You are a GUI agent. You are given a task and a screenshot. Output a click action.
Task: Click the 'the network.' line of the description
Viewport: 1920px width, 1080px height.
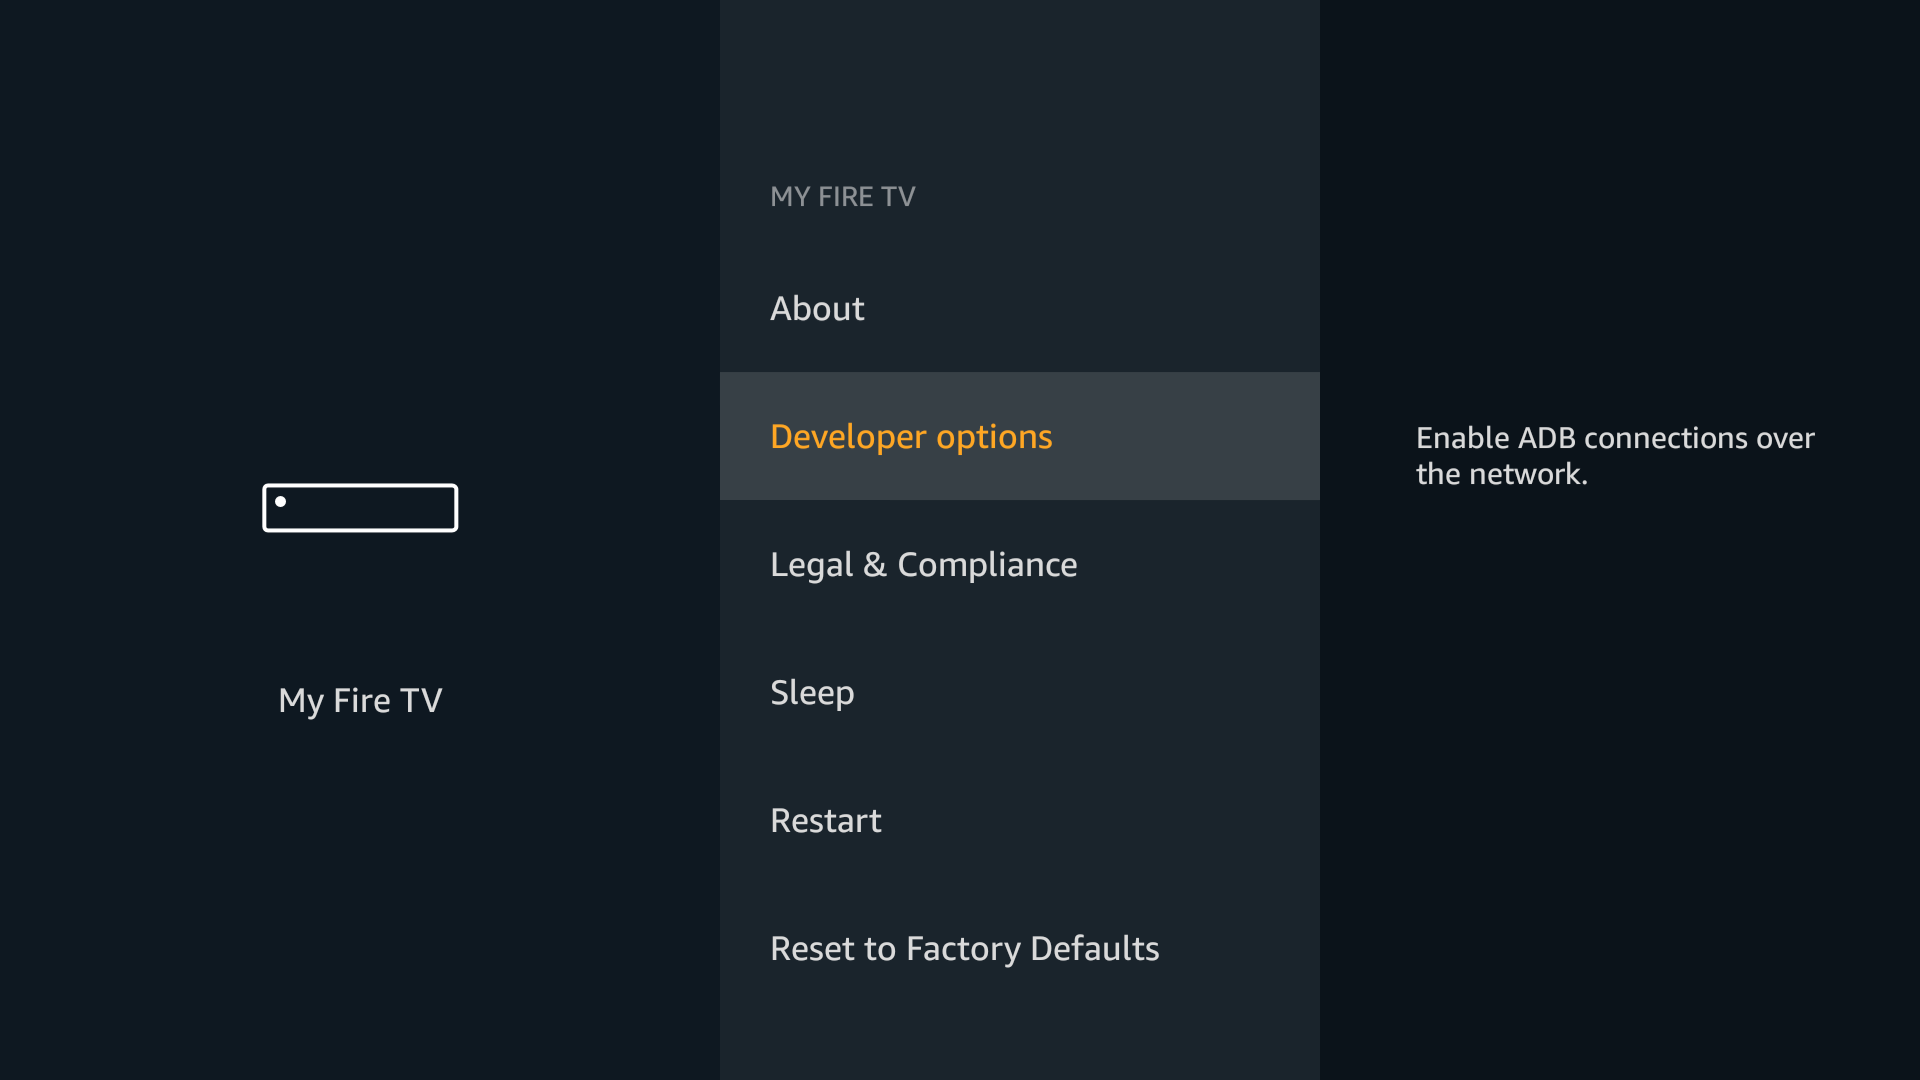1501,474
